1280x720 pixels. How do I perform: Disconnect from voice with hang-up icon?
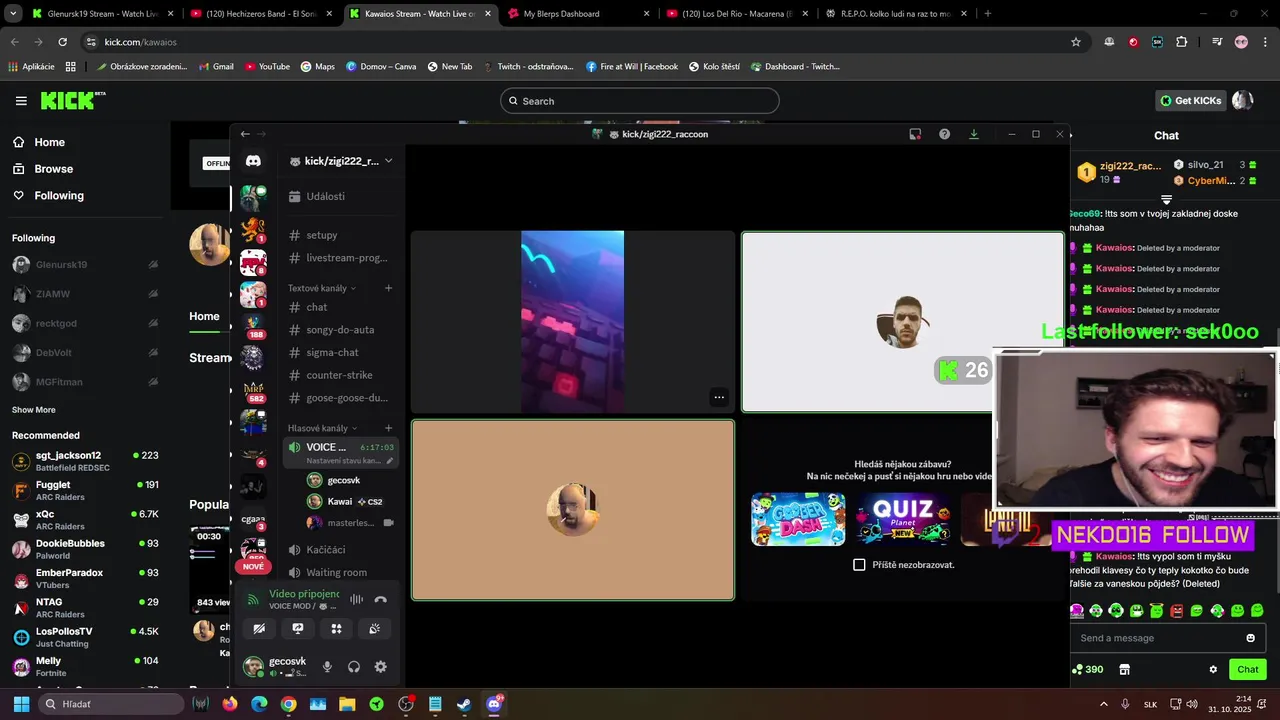pyautogui.click(x=380, y=600)
